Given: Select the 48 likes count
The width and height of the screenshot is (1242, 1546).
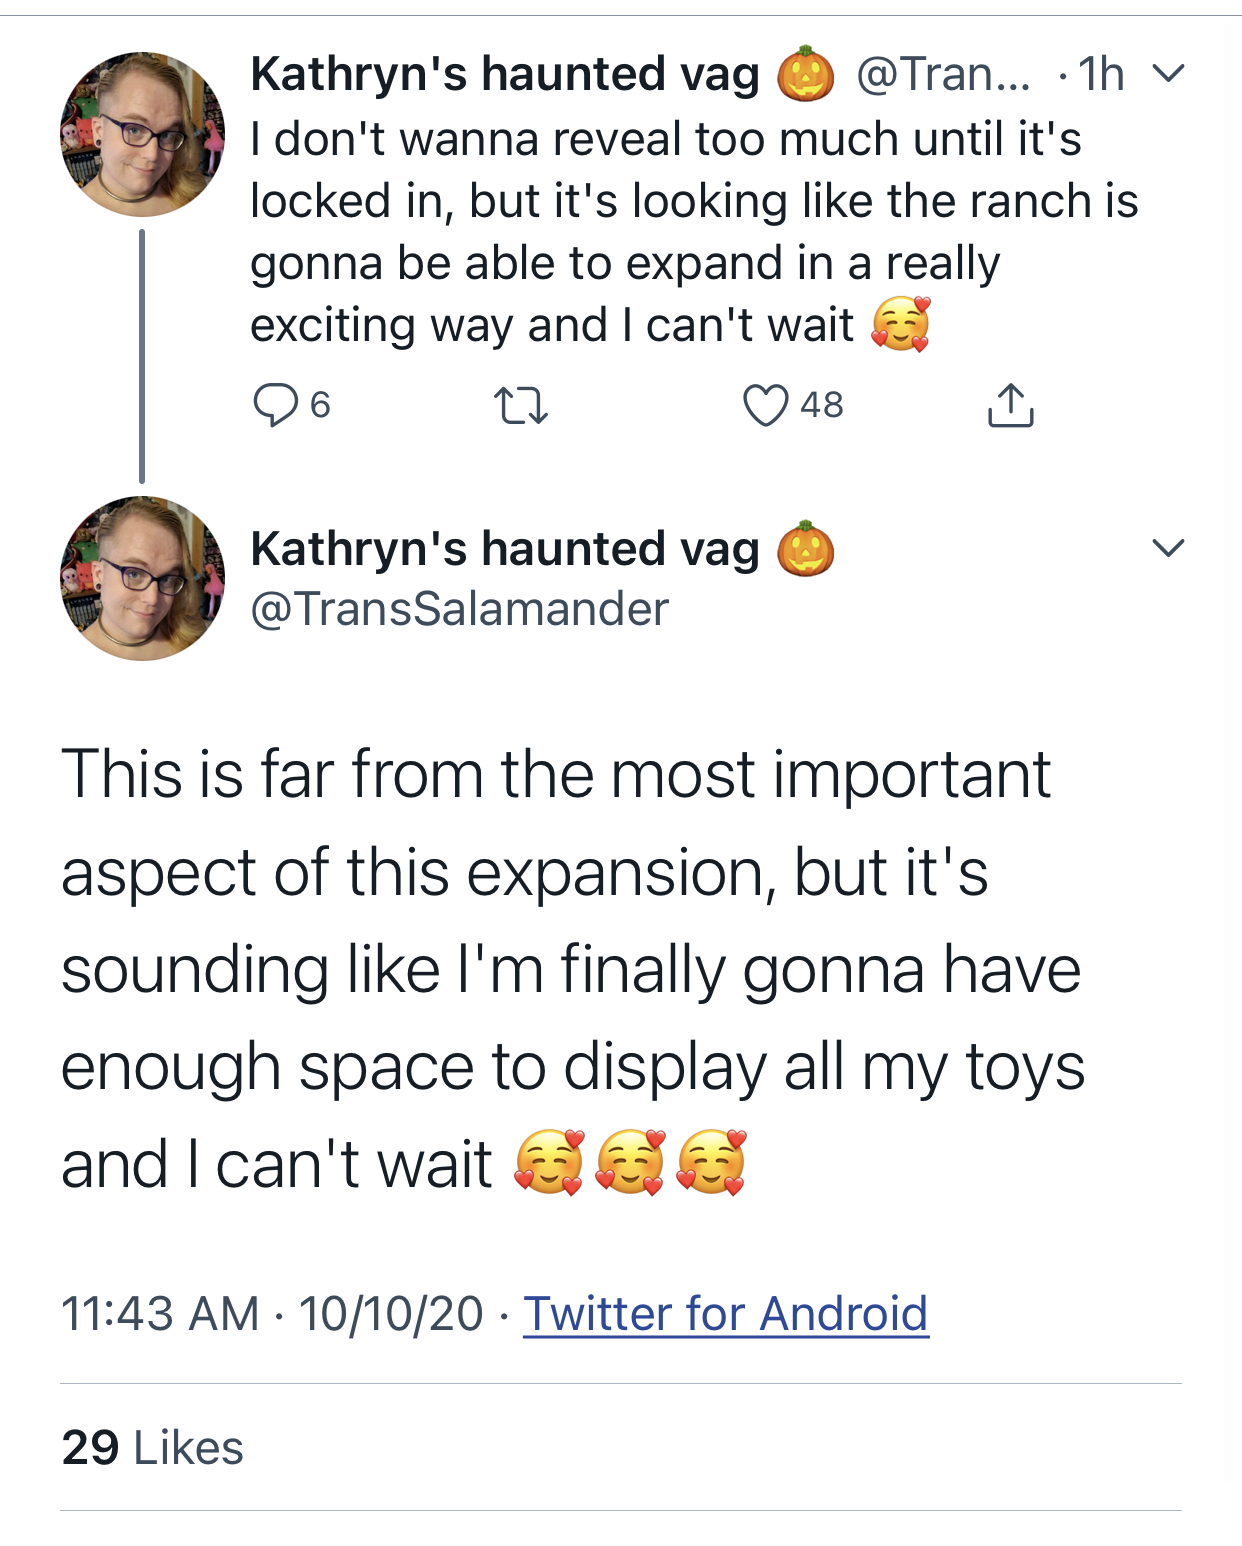Looking at the screenshot, I should pos(822,405).
